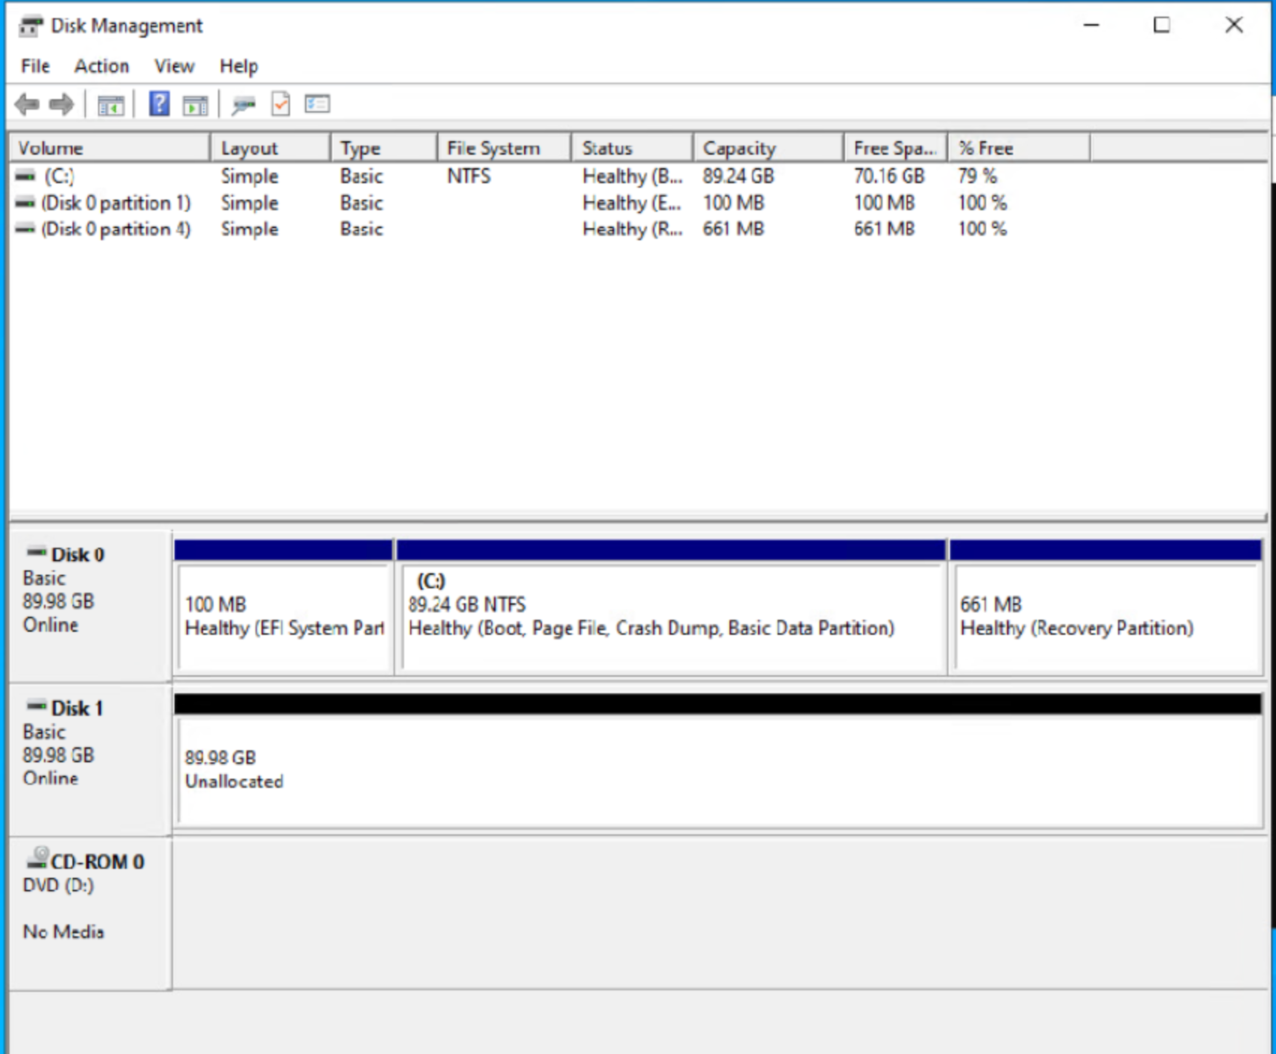Show the Action pane via its toolbar icon
Screen dimensions: 1276x1054
[194, 104]
